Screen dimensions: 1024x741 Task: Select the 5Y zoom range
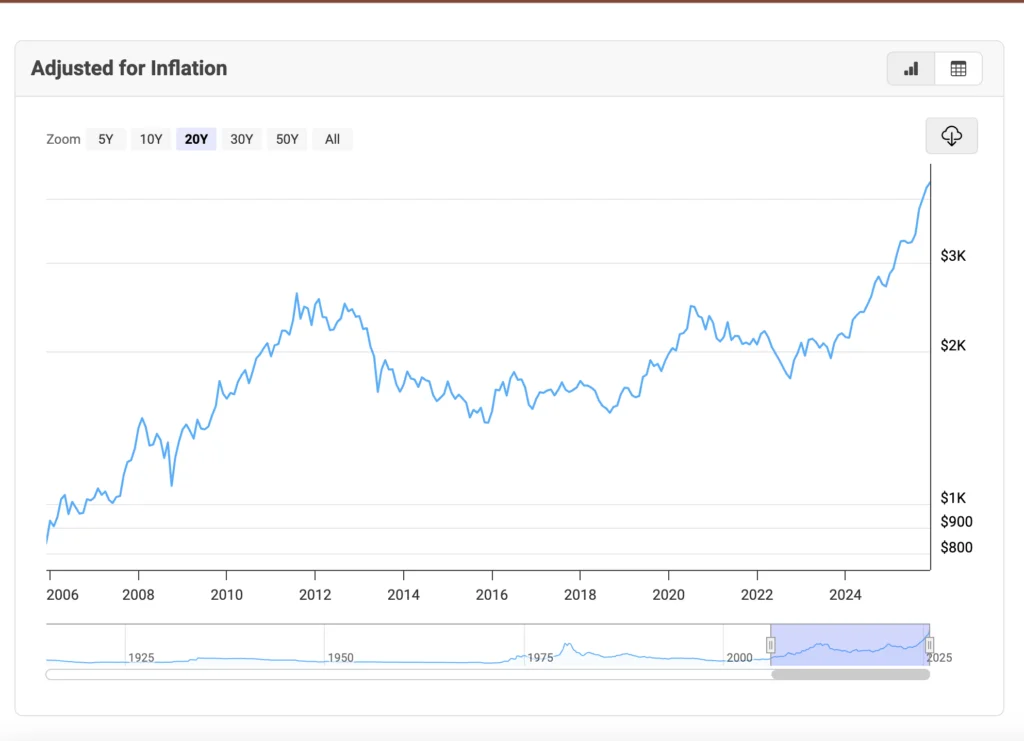pos(106,139)
